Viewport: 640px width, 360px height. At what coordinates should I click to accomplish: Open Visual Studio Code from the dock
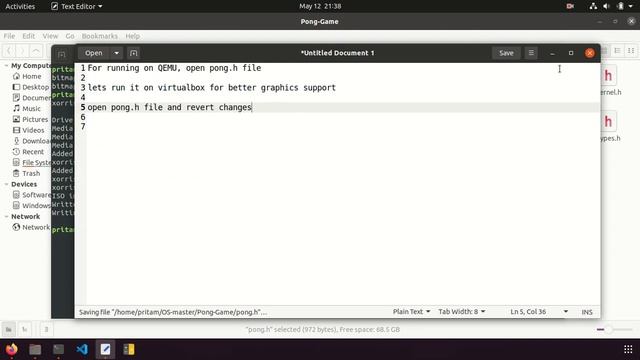pos(82,349)
